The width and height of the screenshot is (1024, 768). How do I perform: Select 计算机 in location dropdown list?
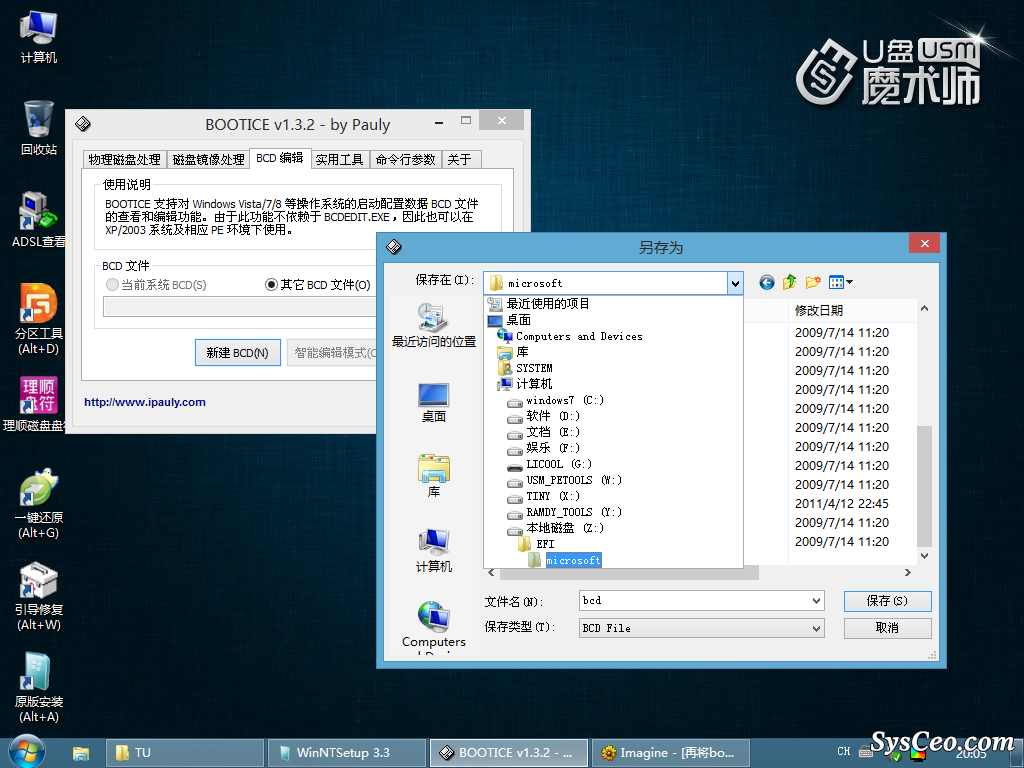525,384
